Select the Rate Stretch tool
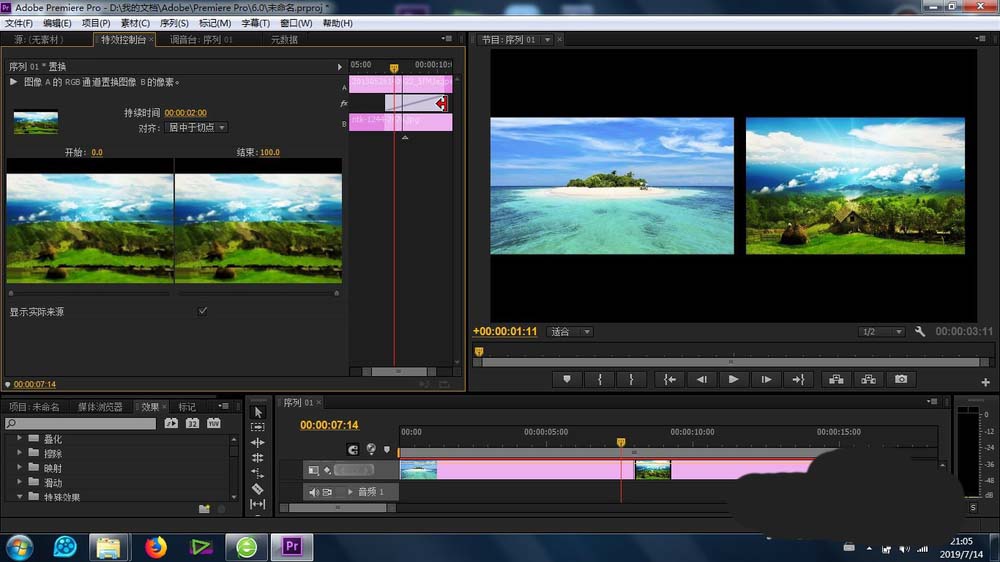1000x562 pixels. pos(258,473)
